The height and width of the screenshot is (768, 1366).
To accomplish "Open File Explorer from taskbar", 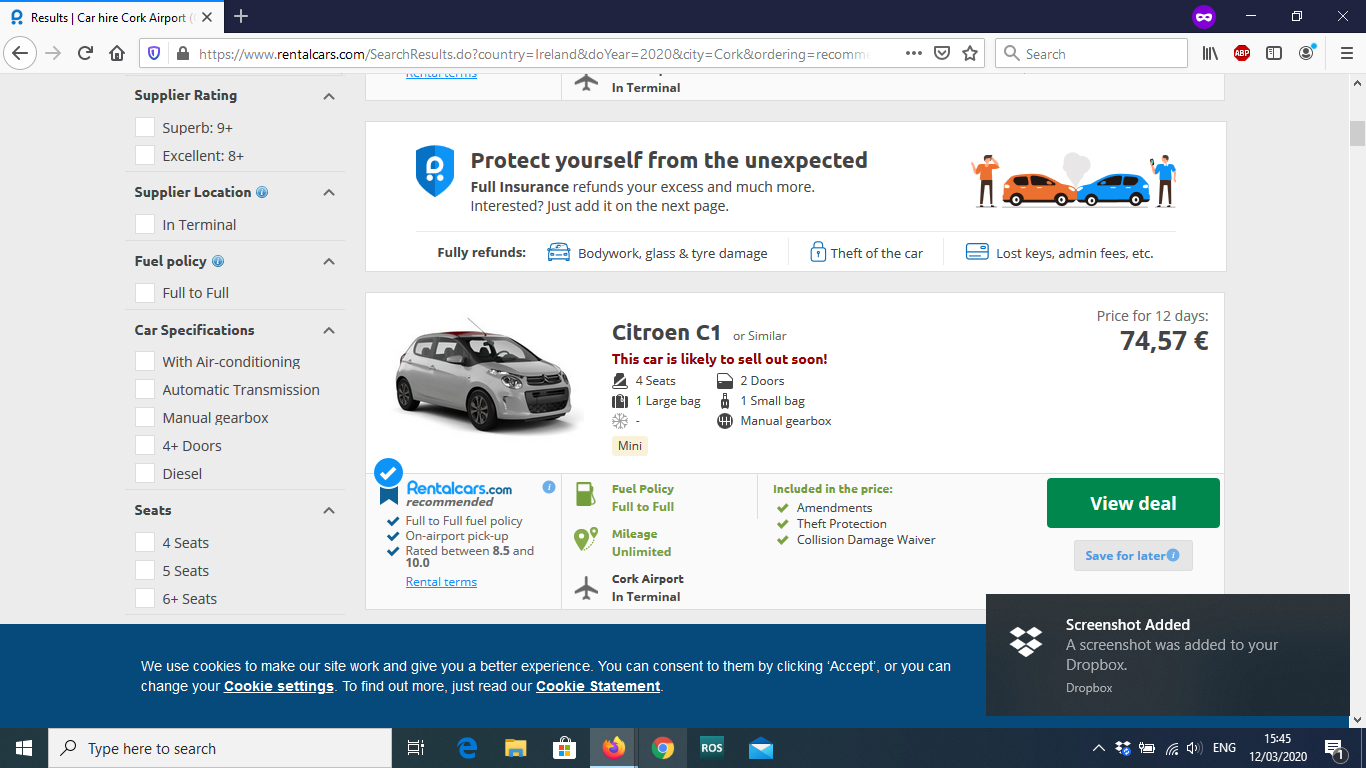I will 515,748.
